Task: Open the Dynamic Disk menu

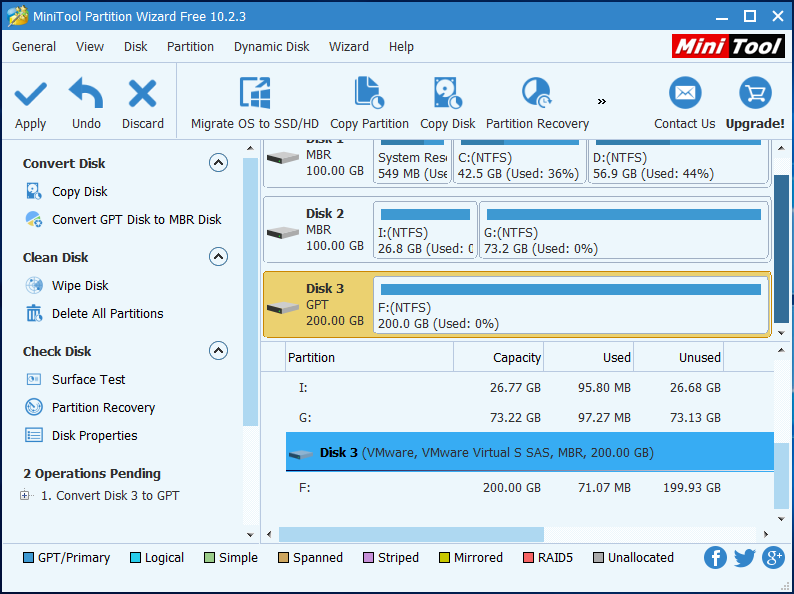Action: 271,47
